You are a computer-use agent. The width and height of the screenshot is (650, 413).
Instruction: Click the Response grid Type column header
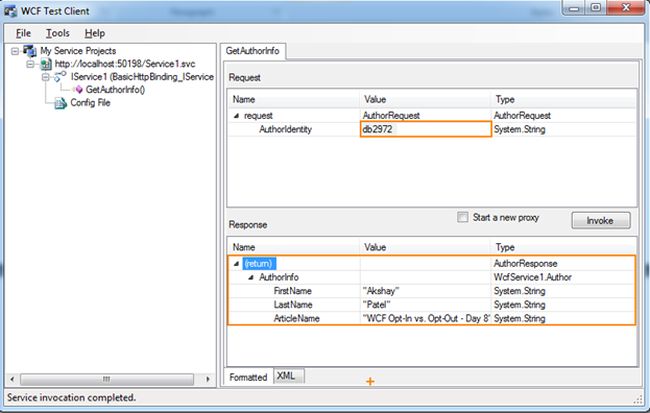564,248
